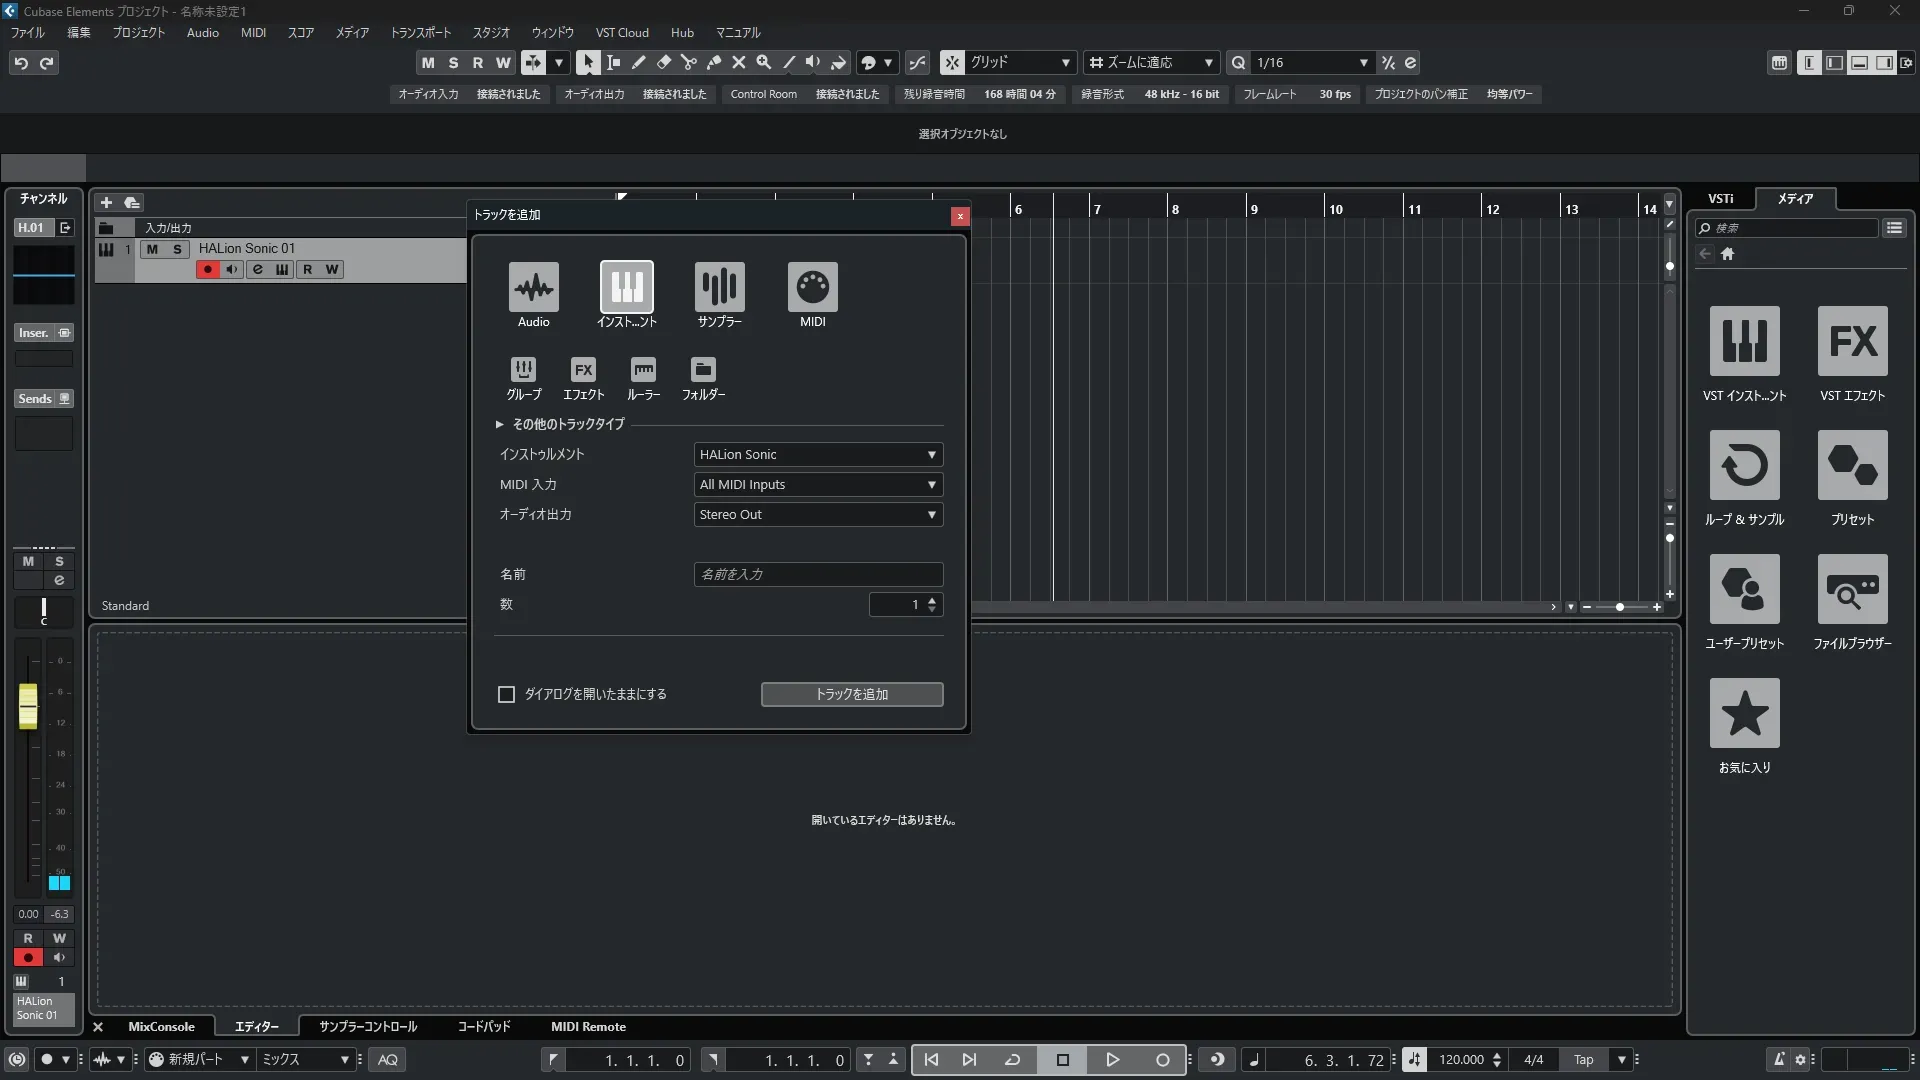Select the Scissors split tool
The image size is (1920, 1080).
[x=689, y=62]
